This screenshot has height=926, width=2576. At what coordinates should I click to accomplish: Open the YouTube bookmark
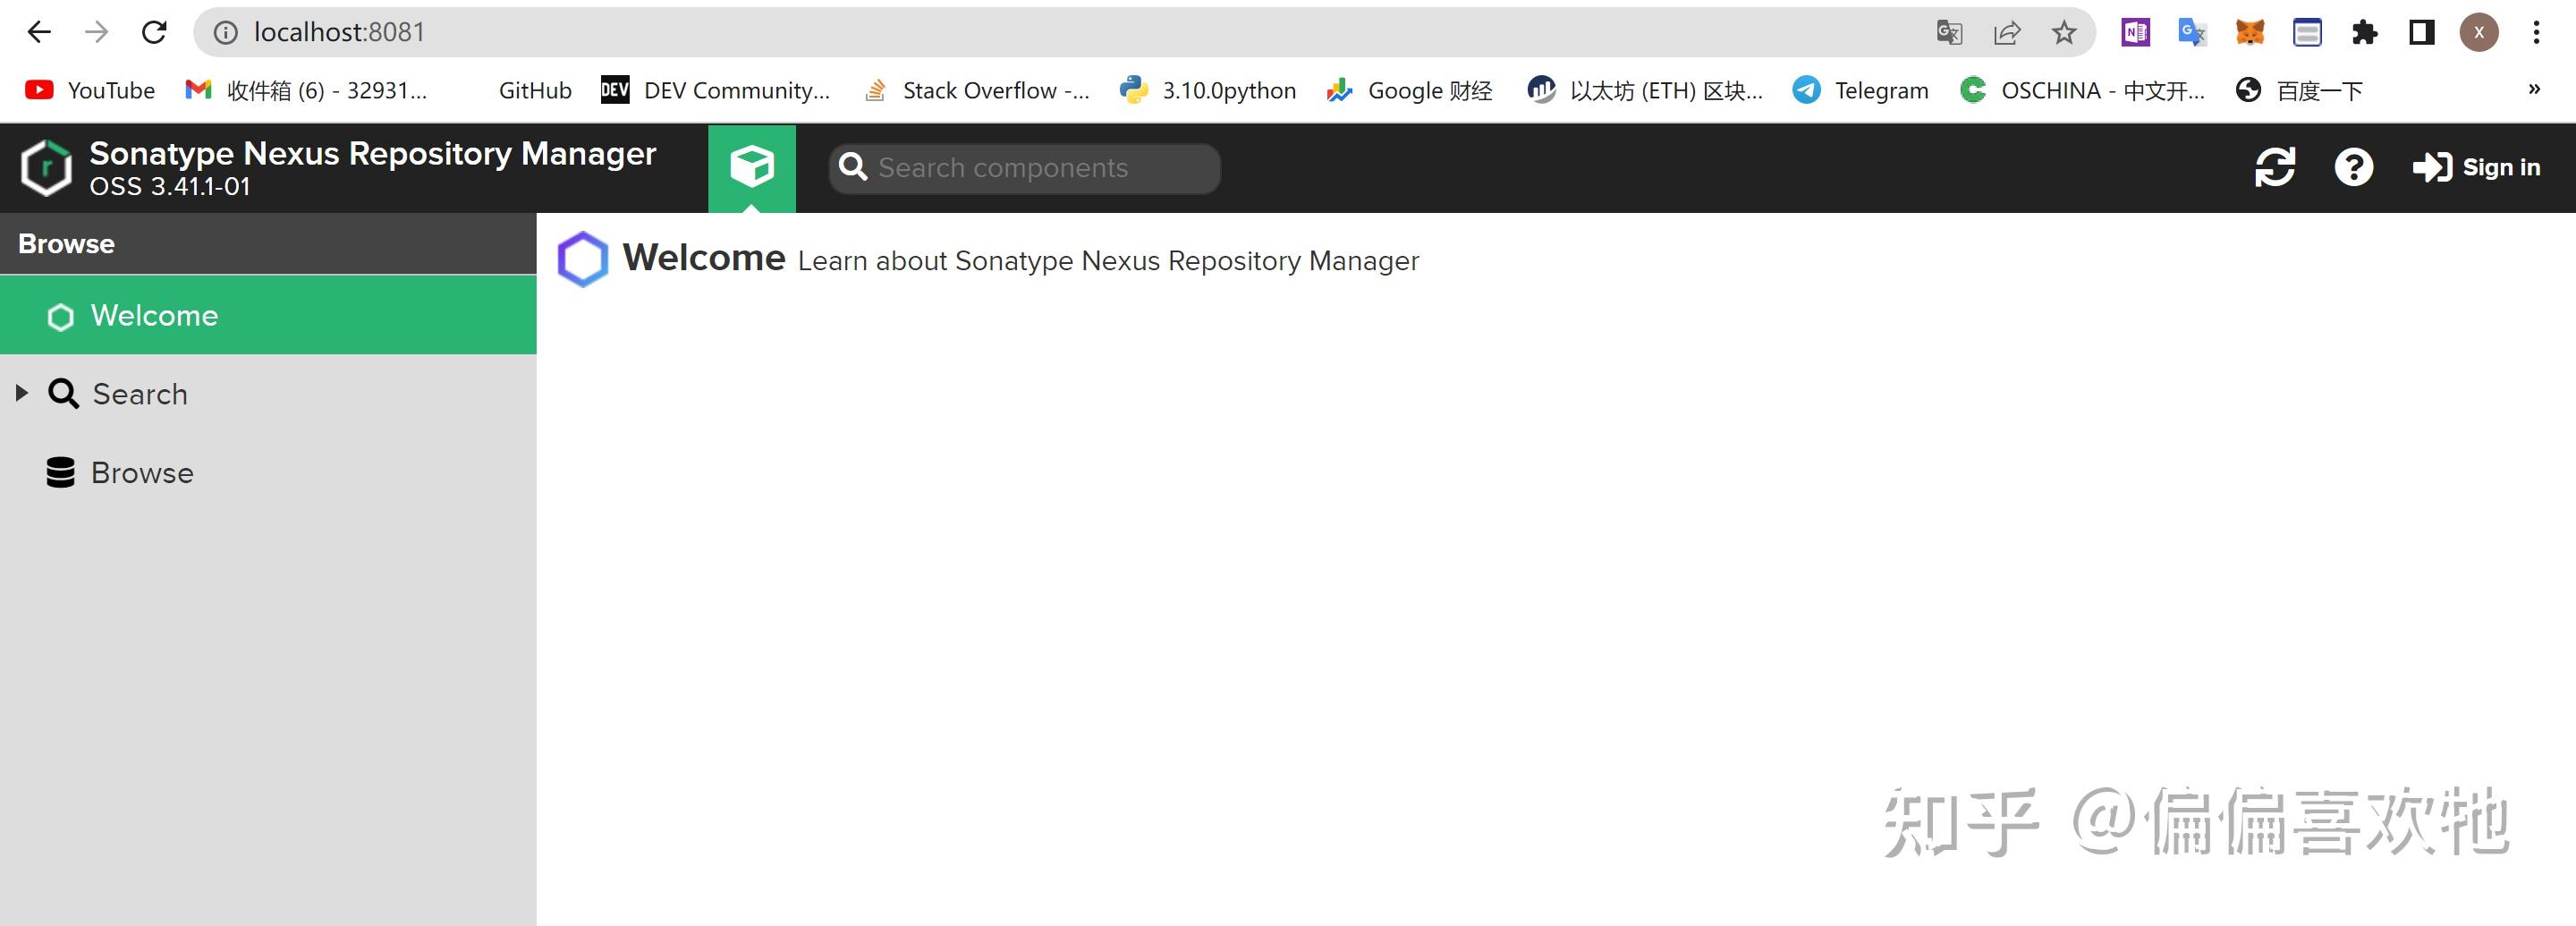point(90,90)
